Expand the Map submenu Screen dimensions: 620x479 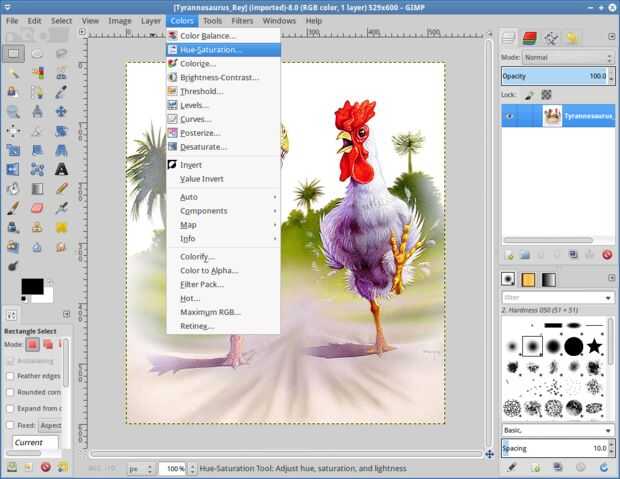223,225
